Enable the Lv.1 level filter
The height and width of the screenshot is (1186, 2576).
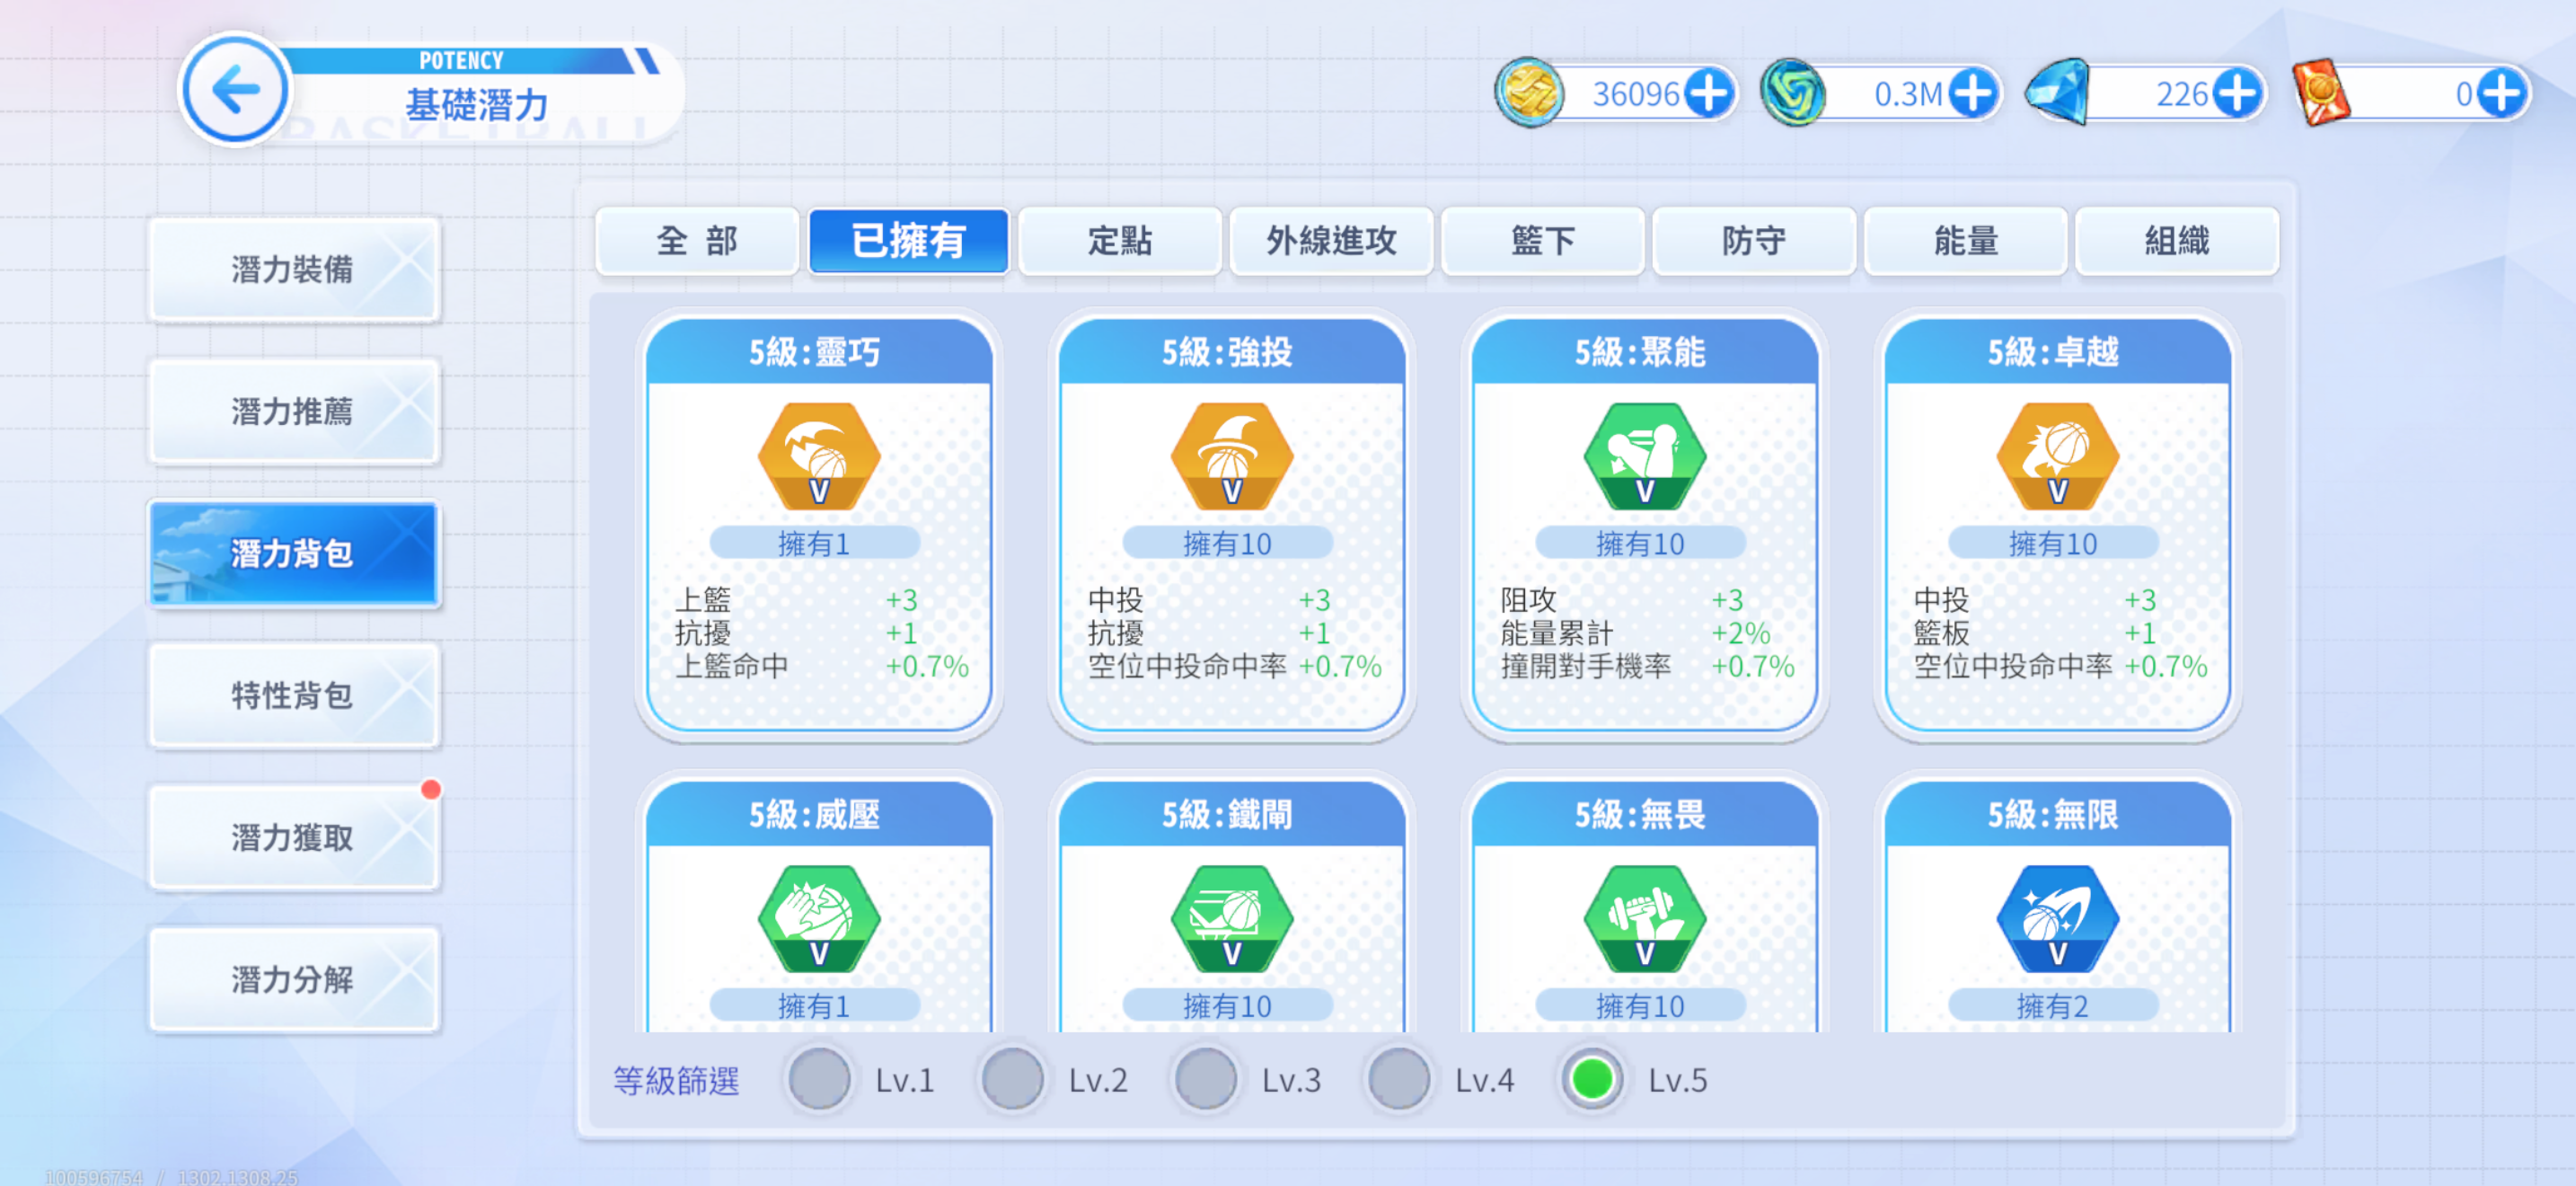(819, 1079)
